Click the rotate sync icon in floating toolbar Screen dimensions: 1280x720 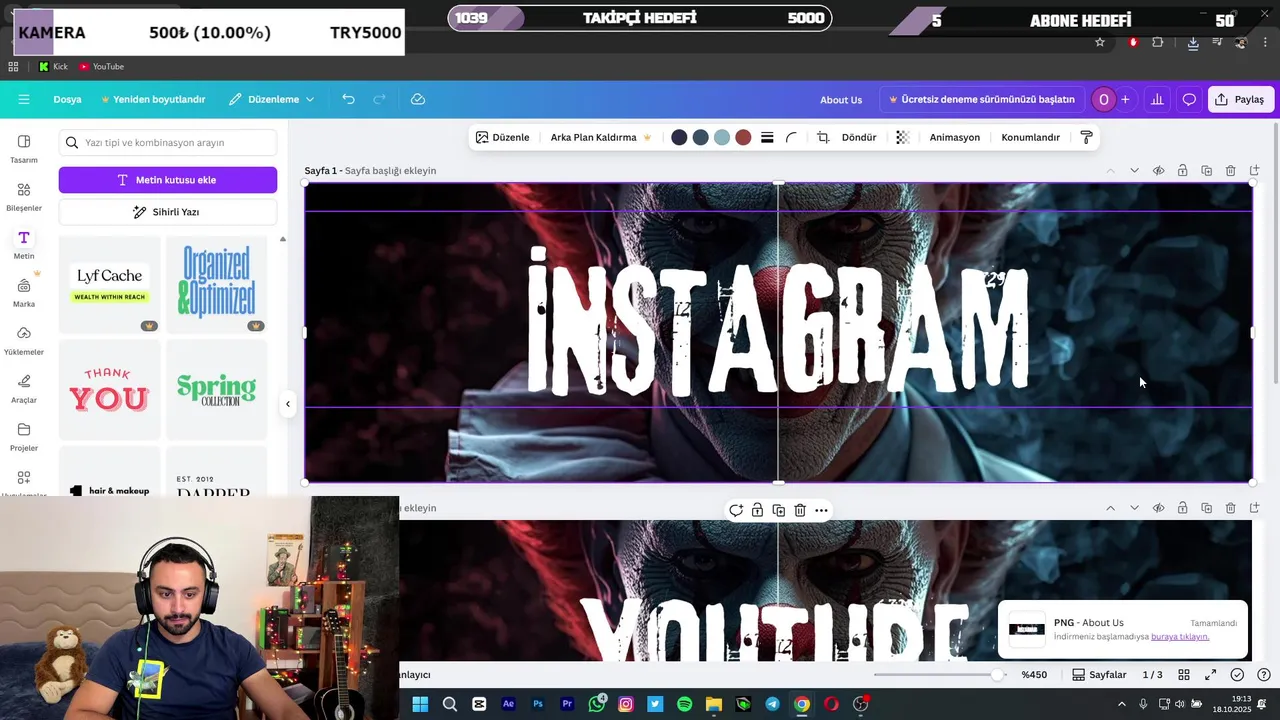[x=736, y=510]
